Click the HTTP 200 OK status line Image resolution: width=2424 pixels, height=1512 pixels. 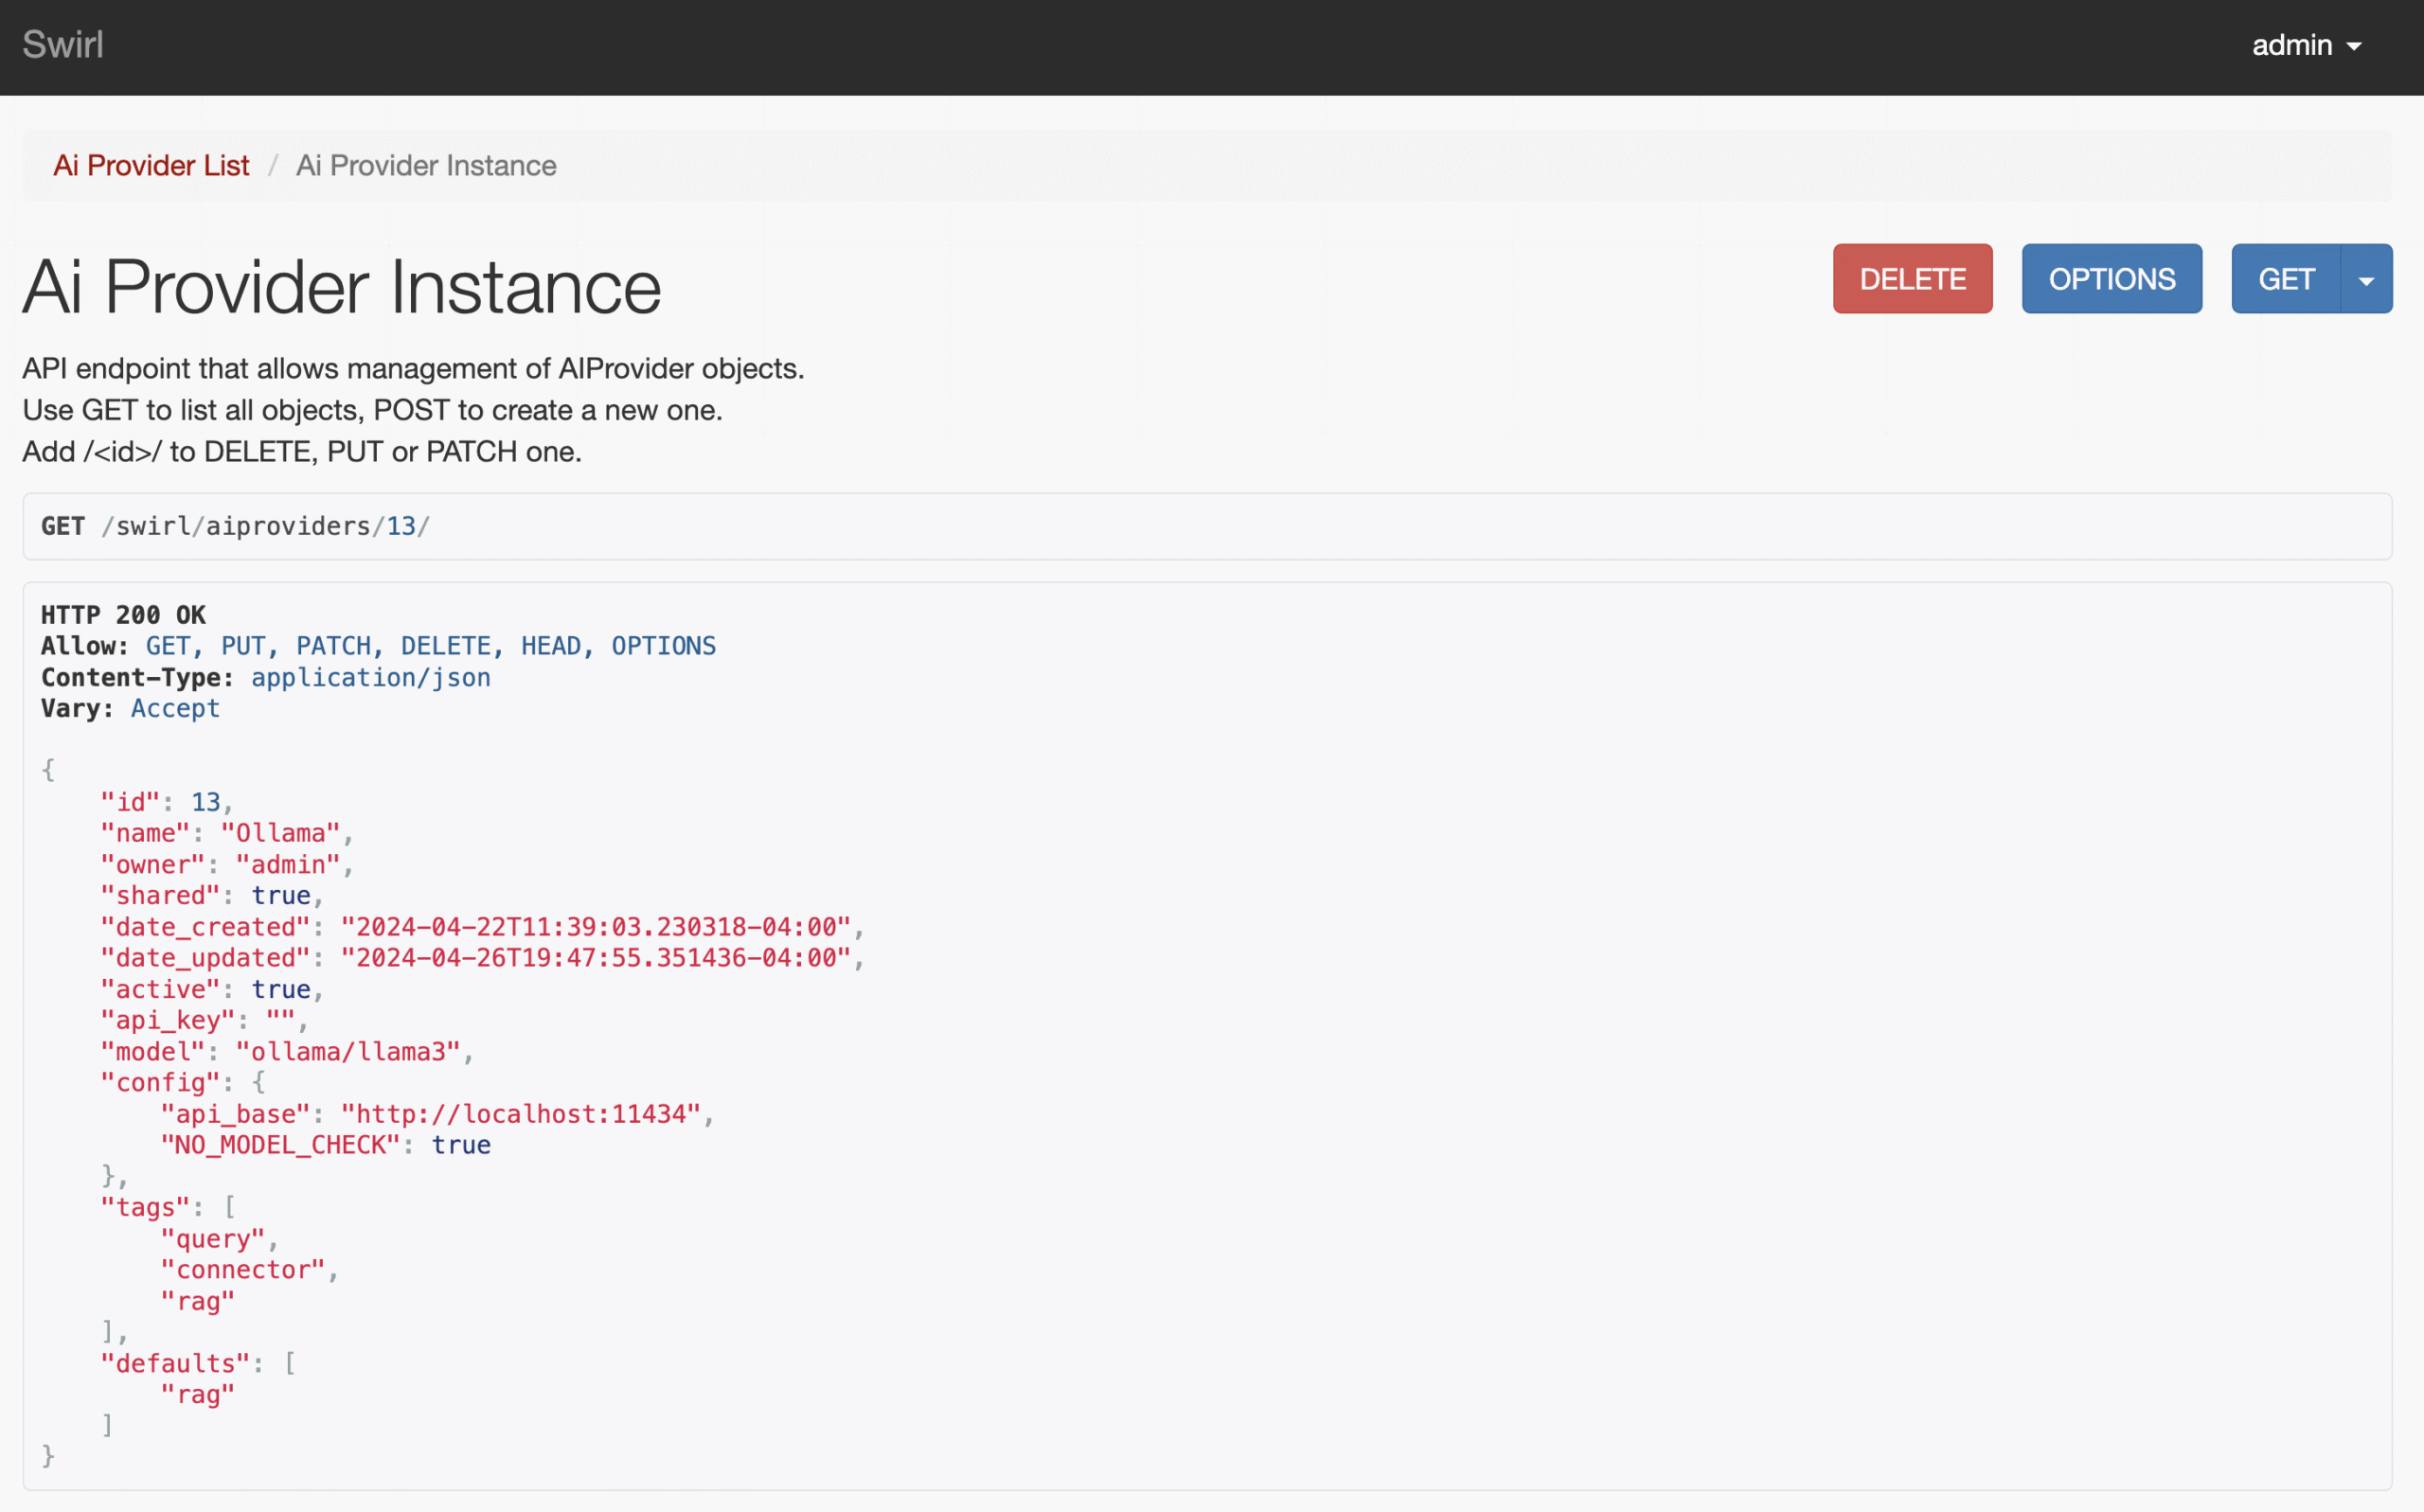123,614
